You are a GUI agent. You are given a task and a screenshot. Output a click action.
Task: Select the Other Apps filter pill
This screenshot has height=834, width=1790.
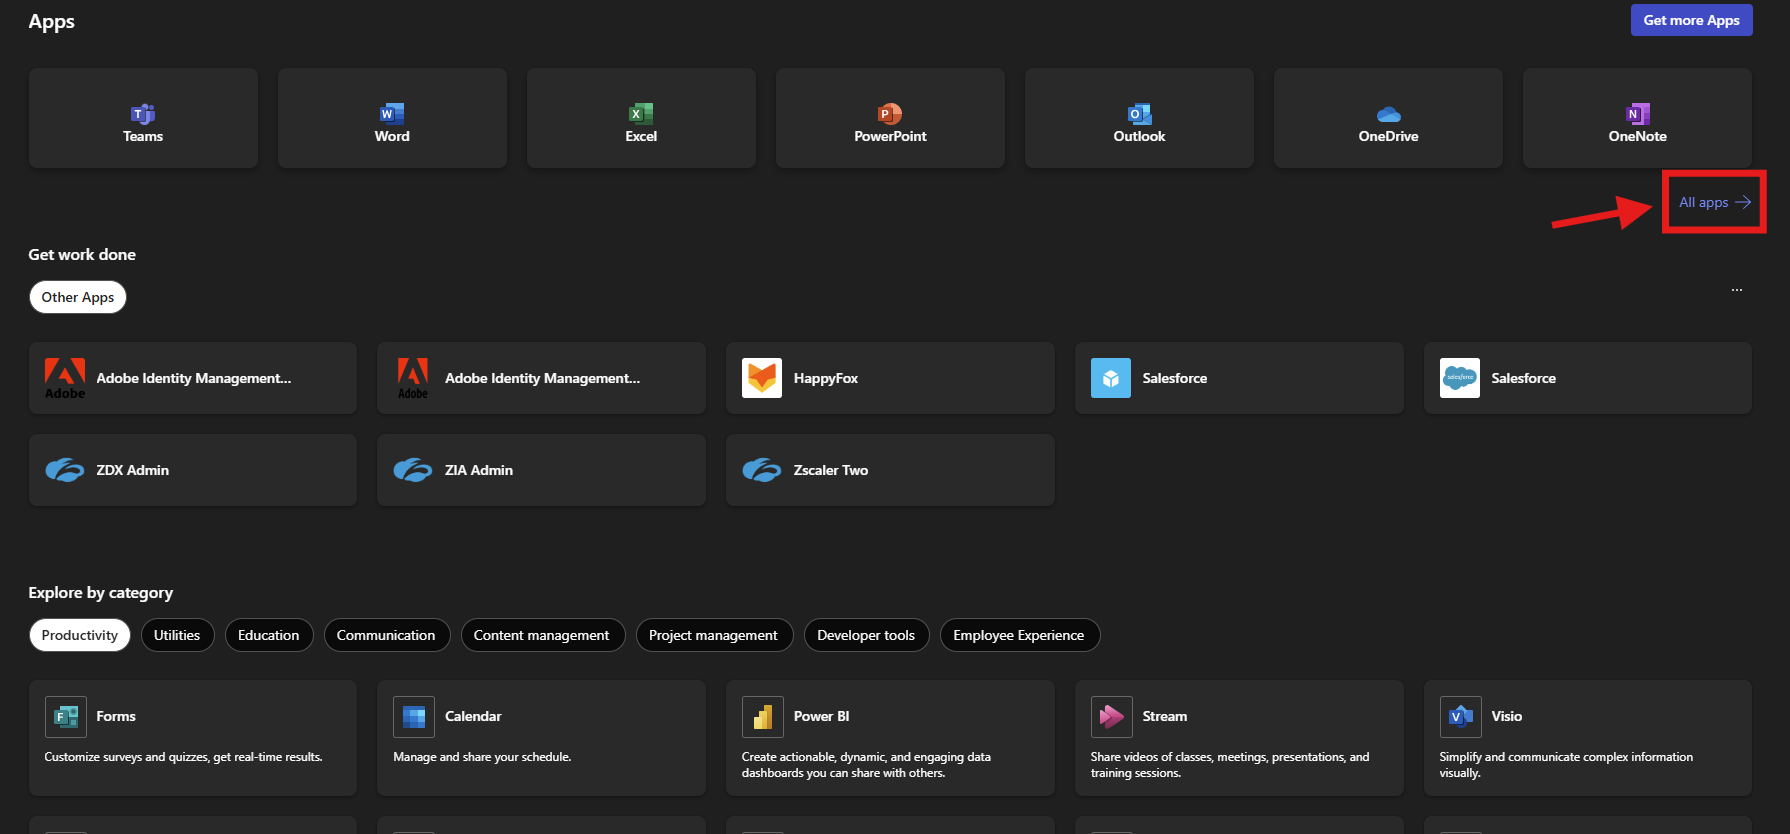[x=78, y=297]
